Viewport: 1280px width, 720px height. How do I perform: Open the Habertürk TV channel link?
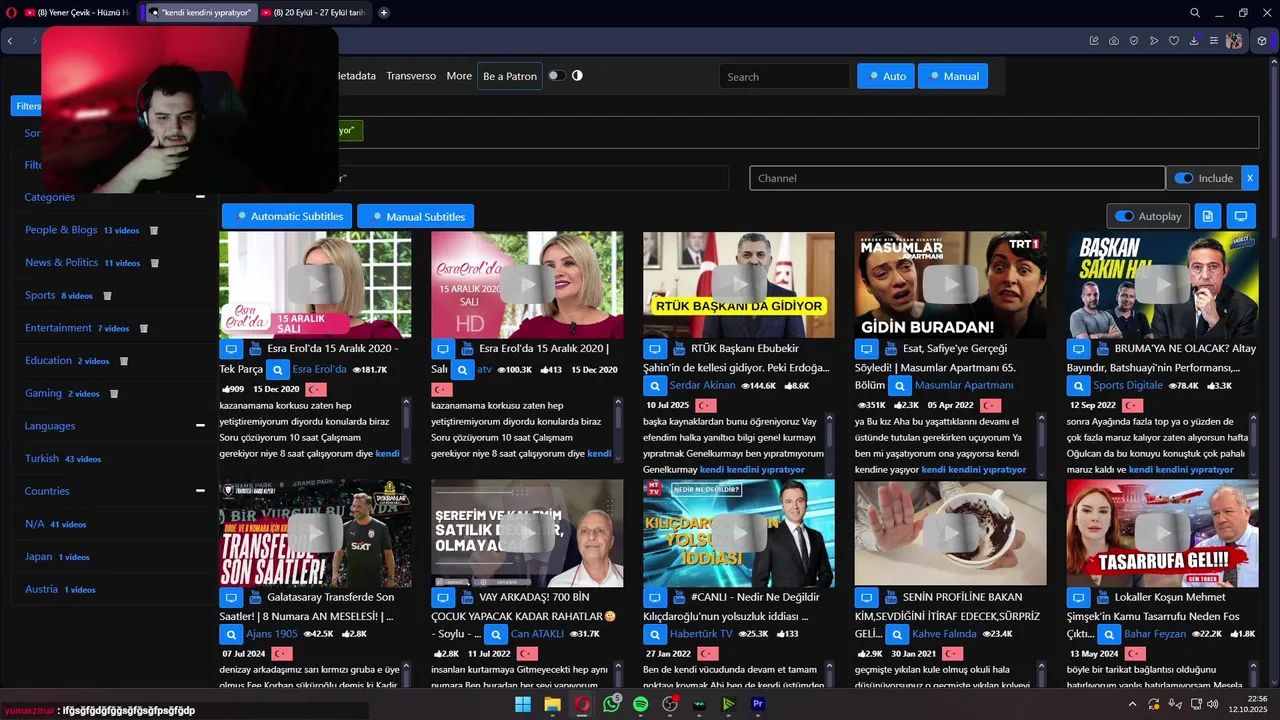click(x=701, y=634)
